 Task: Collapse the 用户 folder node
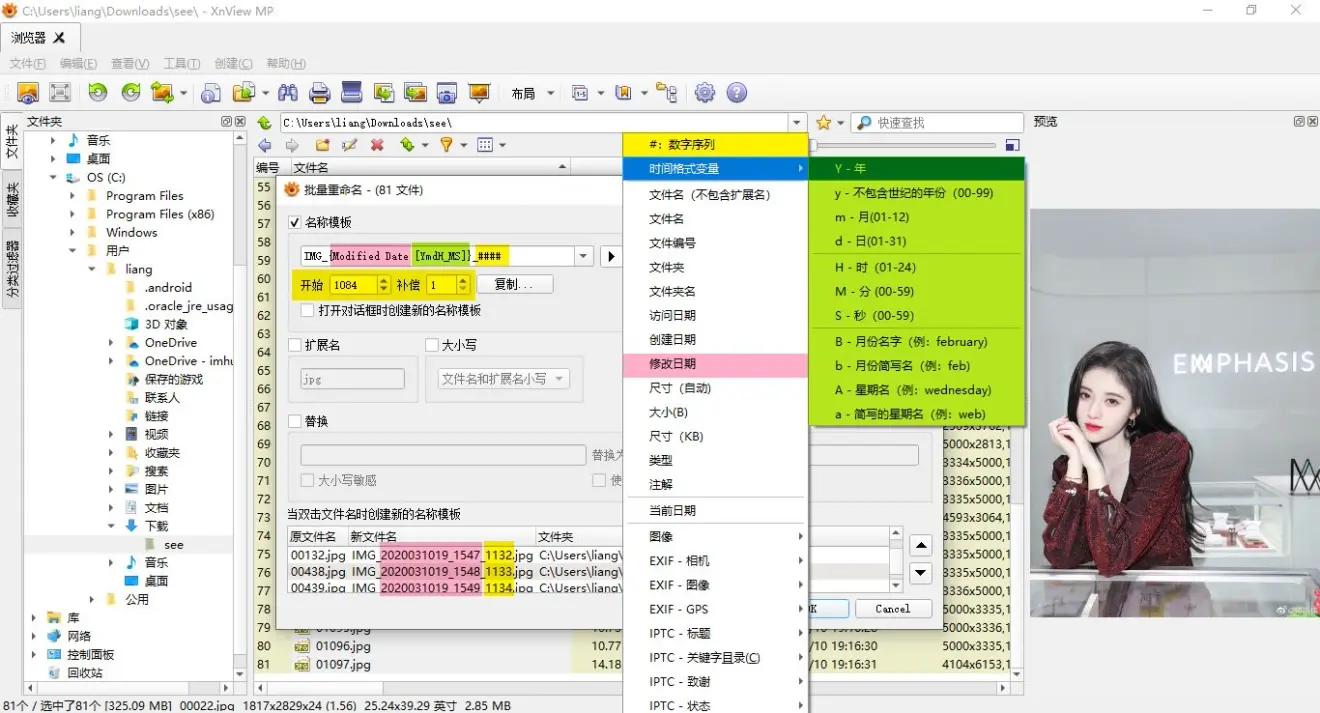point(72,251)
